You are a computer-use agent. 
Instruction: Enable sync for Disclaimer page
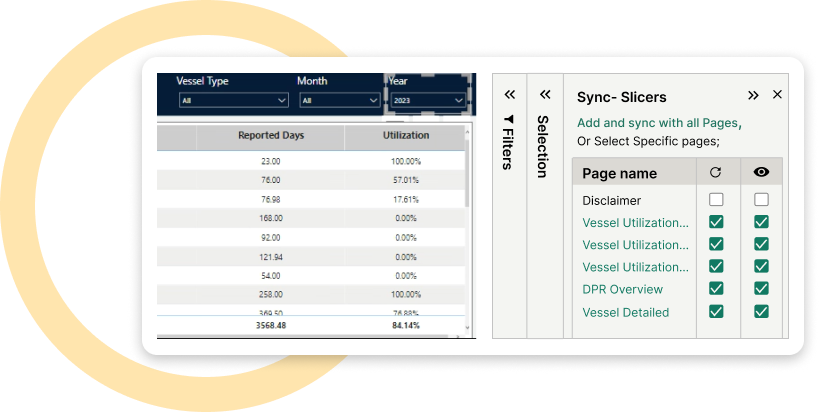click(716, 200)
